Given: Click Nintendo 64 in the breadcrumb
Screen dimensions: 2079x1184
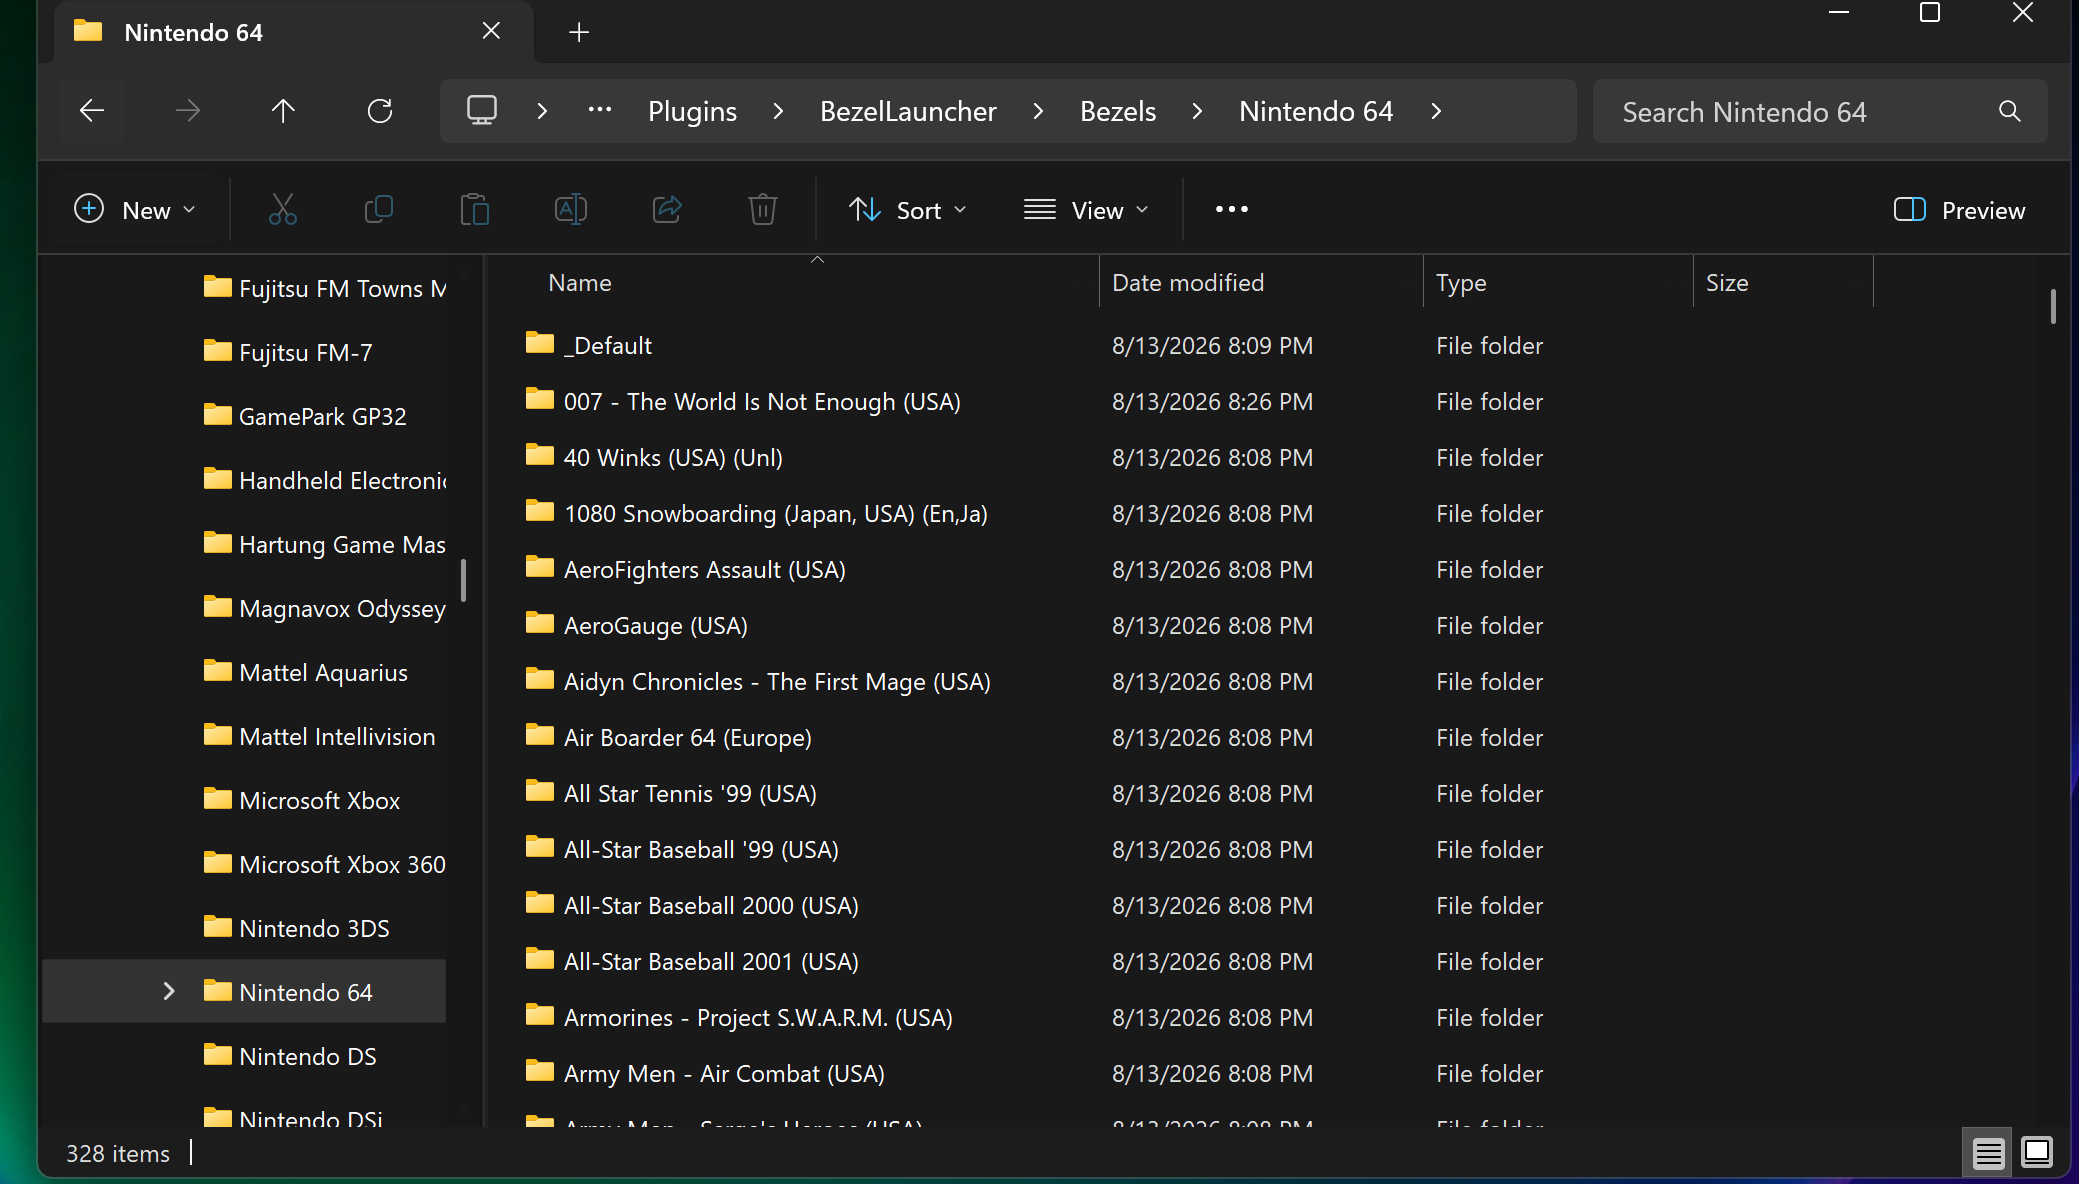Looking at the screenshot, I should tap(1316, 111).
